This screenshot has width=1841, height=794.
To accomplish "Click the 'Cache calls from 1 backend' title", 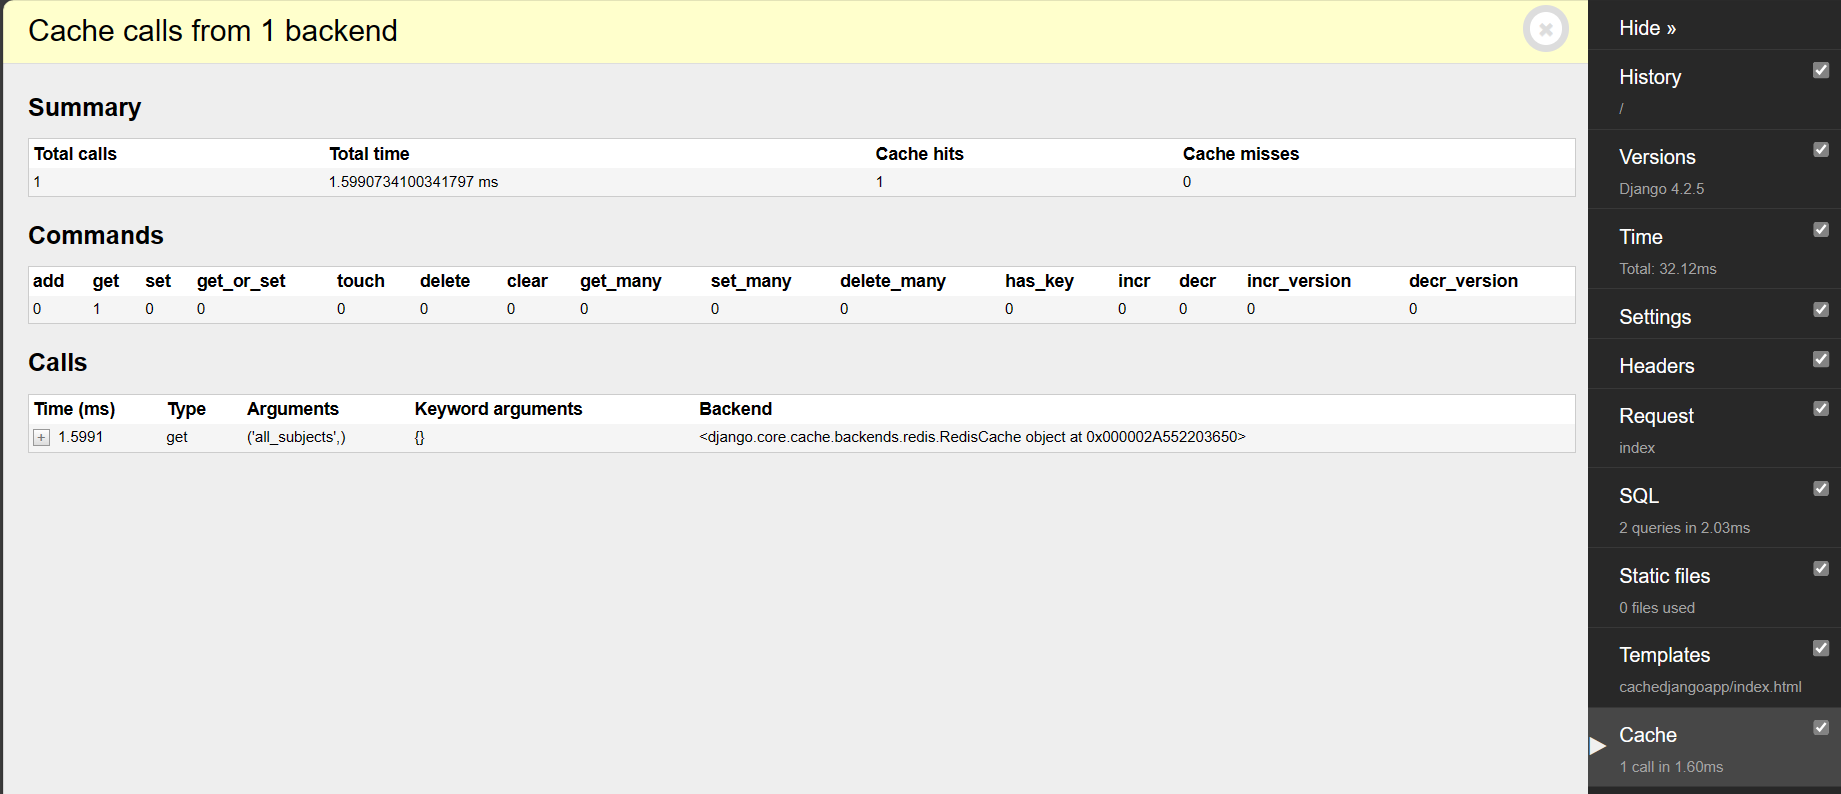I will (x=213, y=31).
